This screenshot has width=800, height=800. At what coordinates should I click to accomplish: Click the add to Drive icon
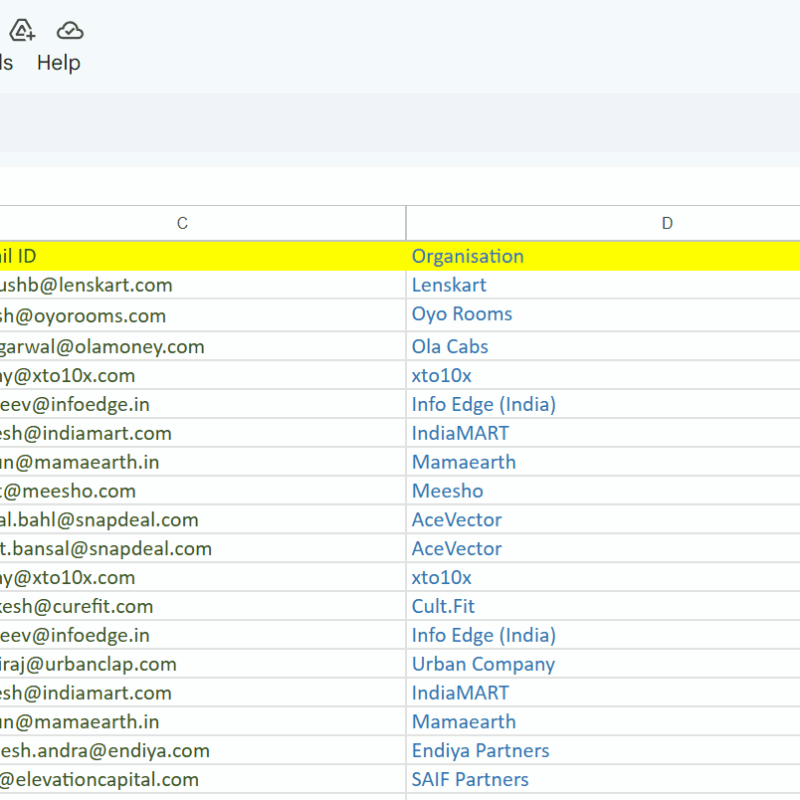[x=22, y=30]
